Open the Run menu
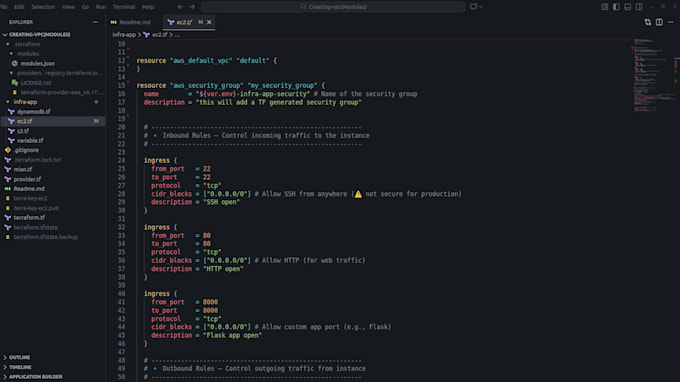The height and width of the screenshot is (382, 680). pos(101,7)
